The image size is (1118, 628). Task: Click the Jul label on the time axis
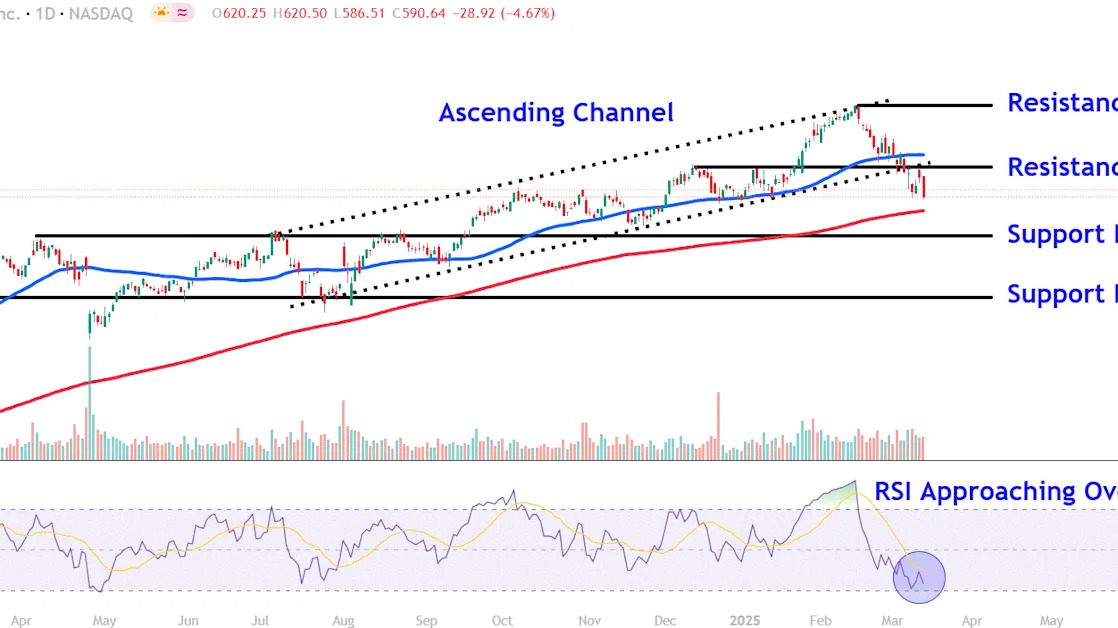260,621
